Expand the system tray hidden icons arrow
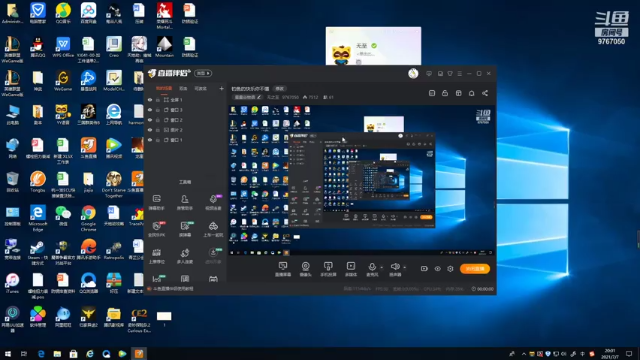Image resolution: width=640 pixels, height=360 pixels. click(524, 354)
